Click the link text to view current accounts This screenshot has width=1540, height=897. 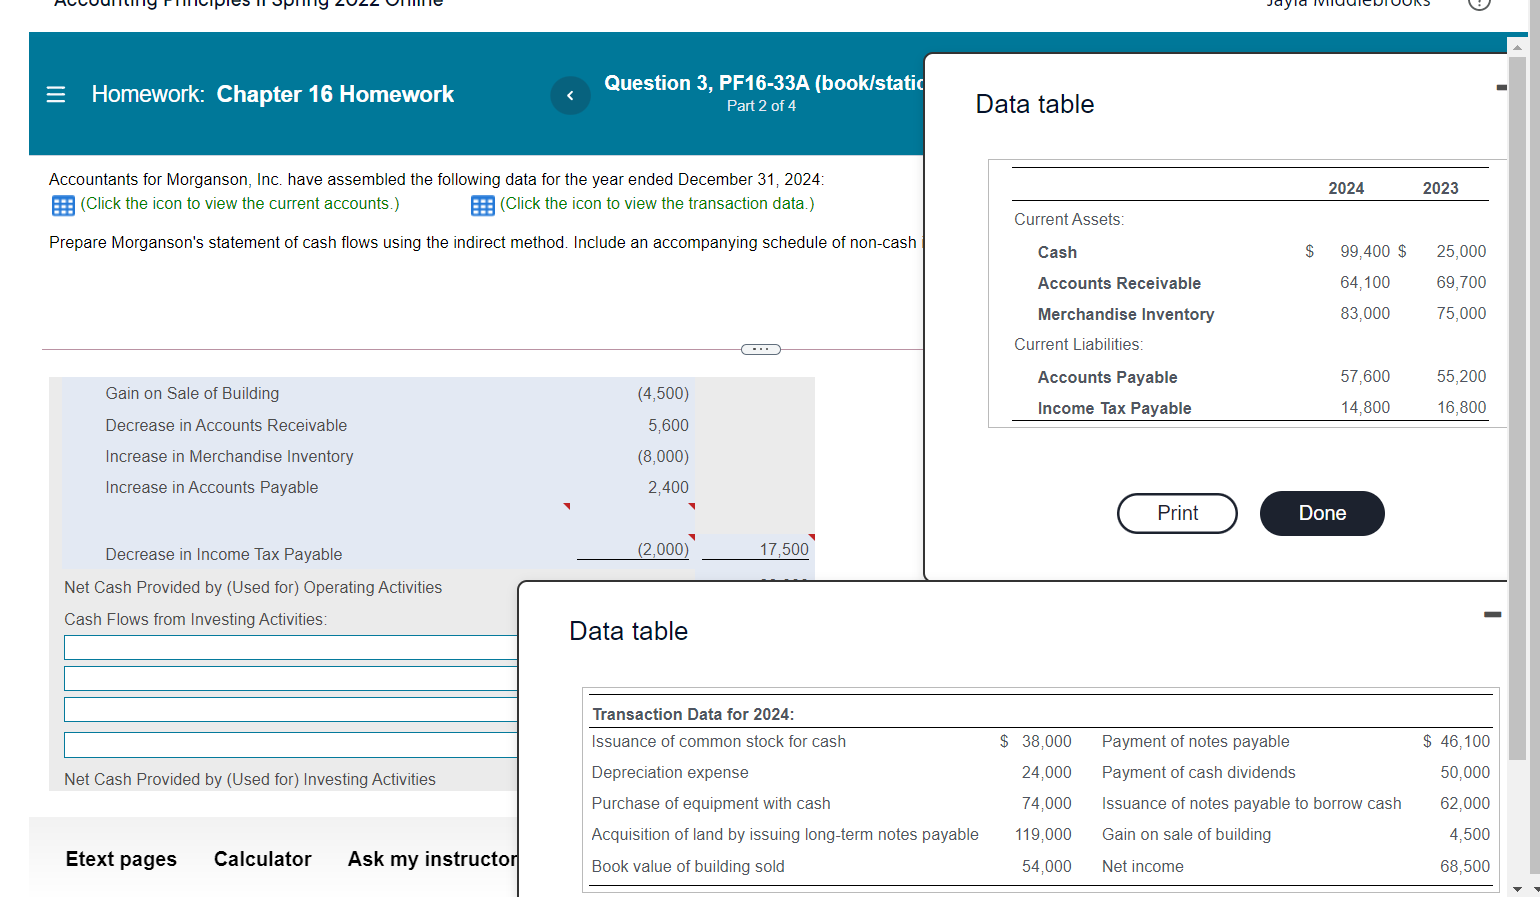(240, 204)
